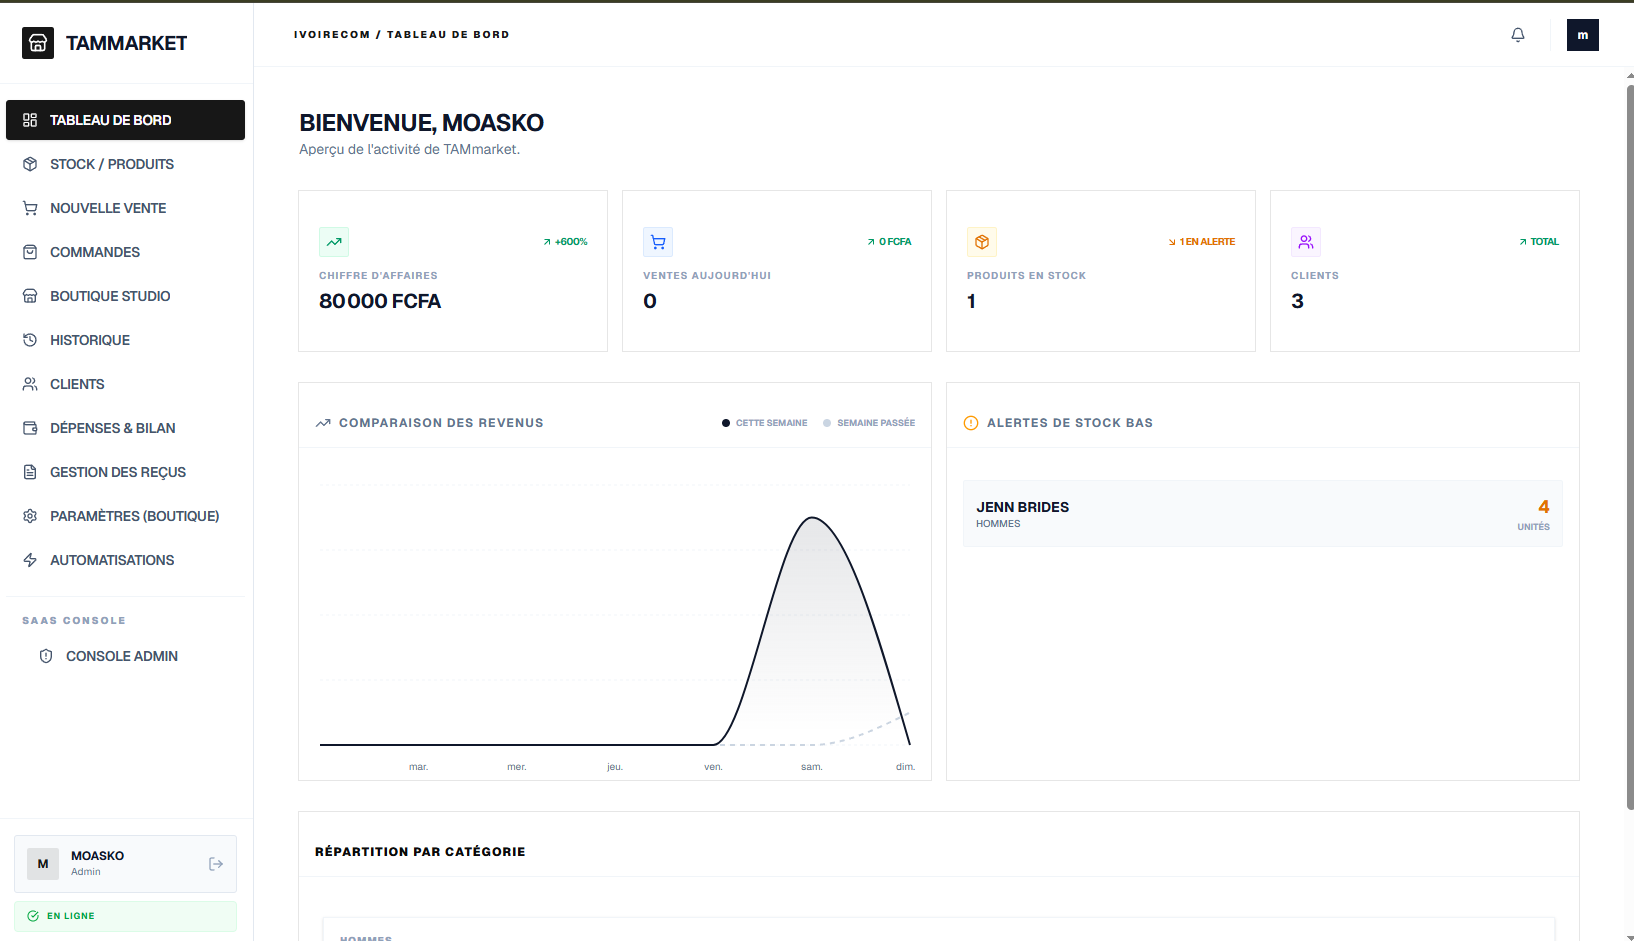Click the revenue trend icon in Chiffre d'affaires card
This screenshot has width=1634, height=941.
pyautogui.click(x=334, y=242)
